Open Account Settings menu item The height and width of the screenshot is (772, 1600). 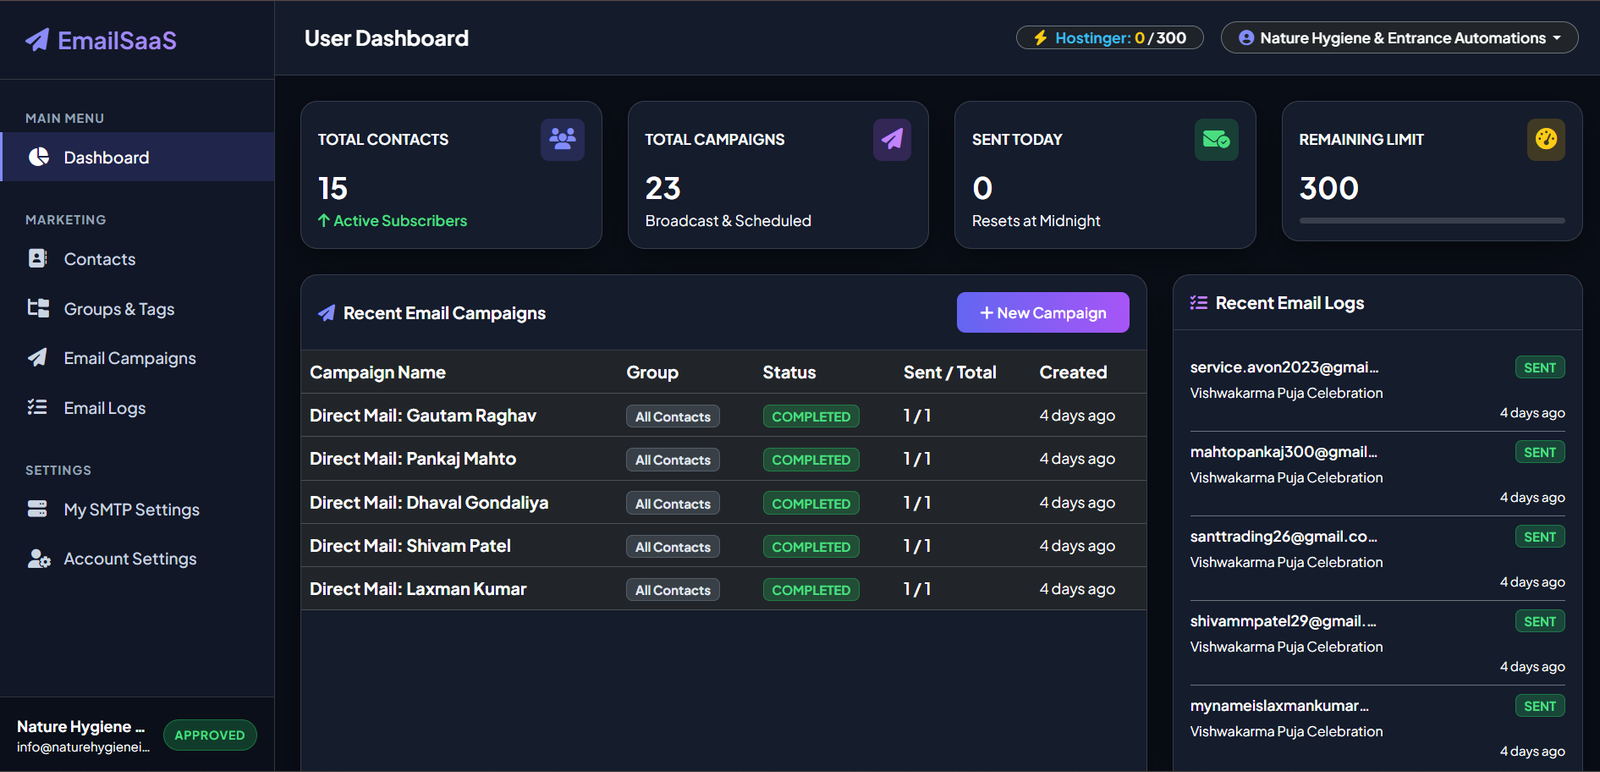point(137,559)
